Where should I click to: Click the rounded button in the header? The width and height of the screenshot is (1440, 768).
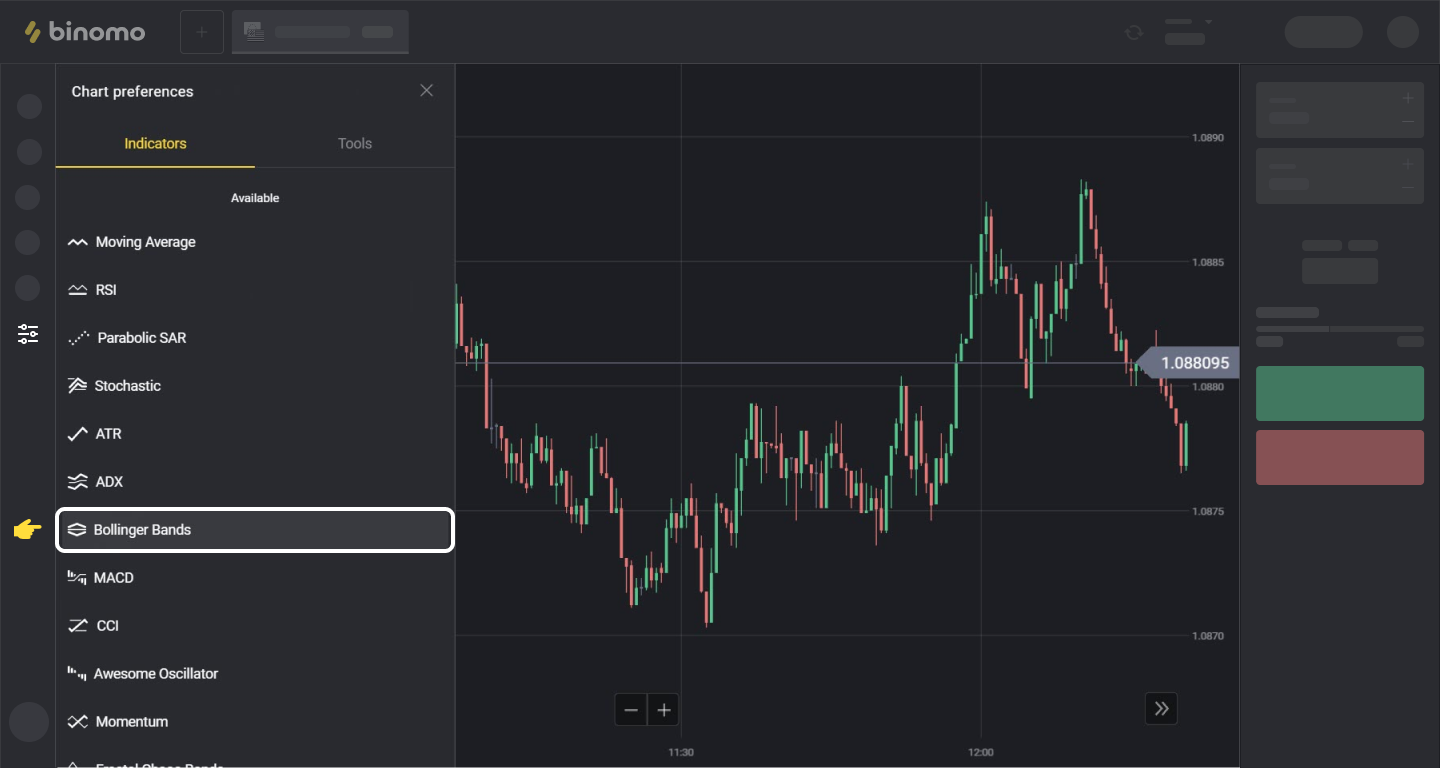(1324, 32)
